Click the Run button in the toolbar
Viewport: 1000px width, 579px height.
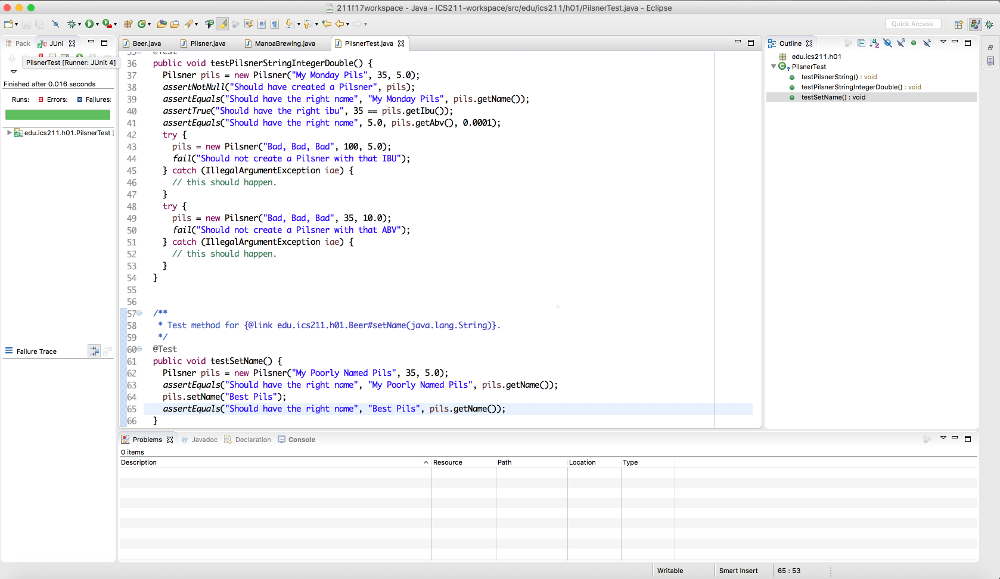[x=89, y=23]
